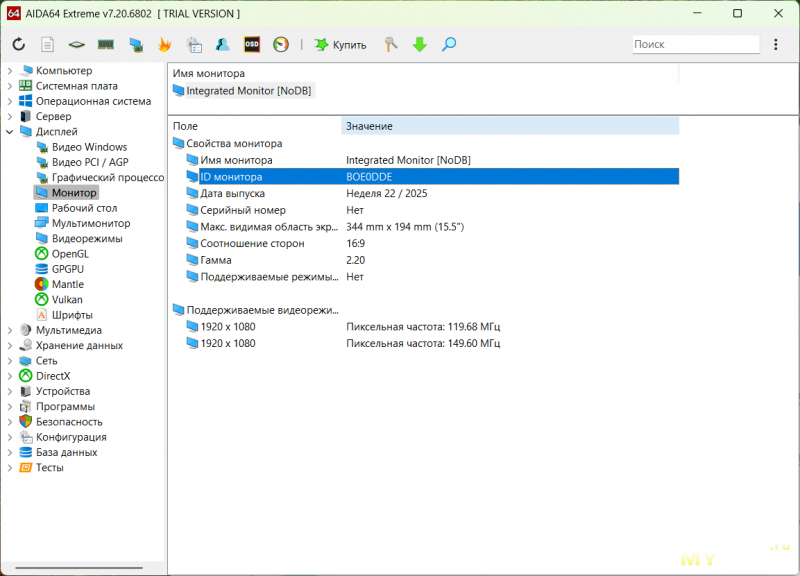Open the OSD panel icon
800x576 pixels.
coord(252,45)
